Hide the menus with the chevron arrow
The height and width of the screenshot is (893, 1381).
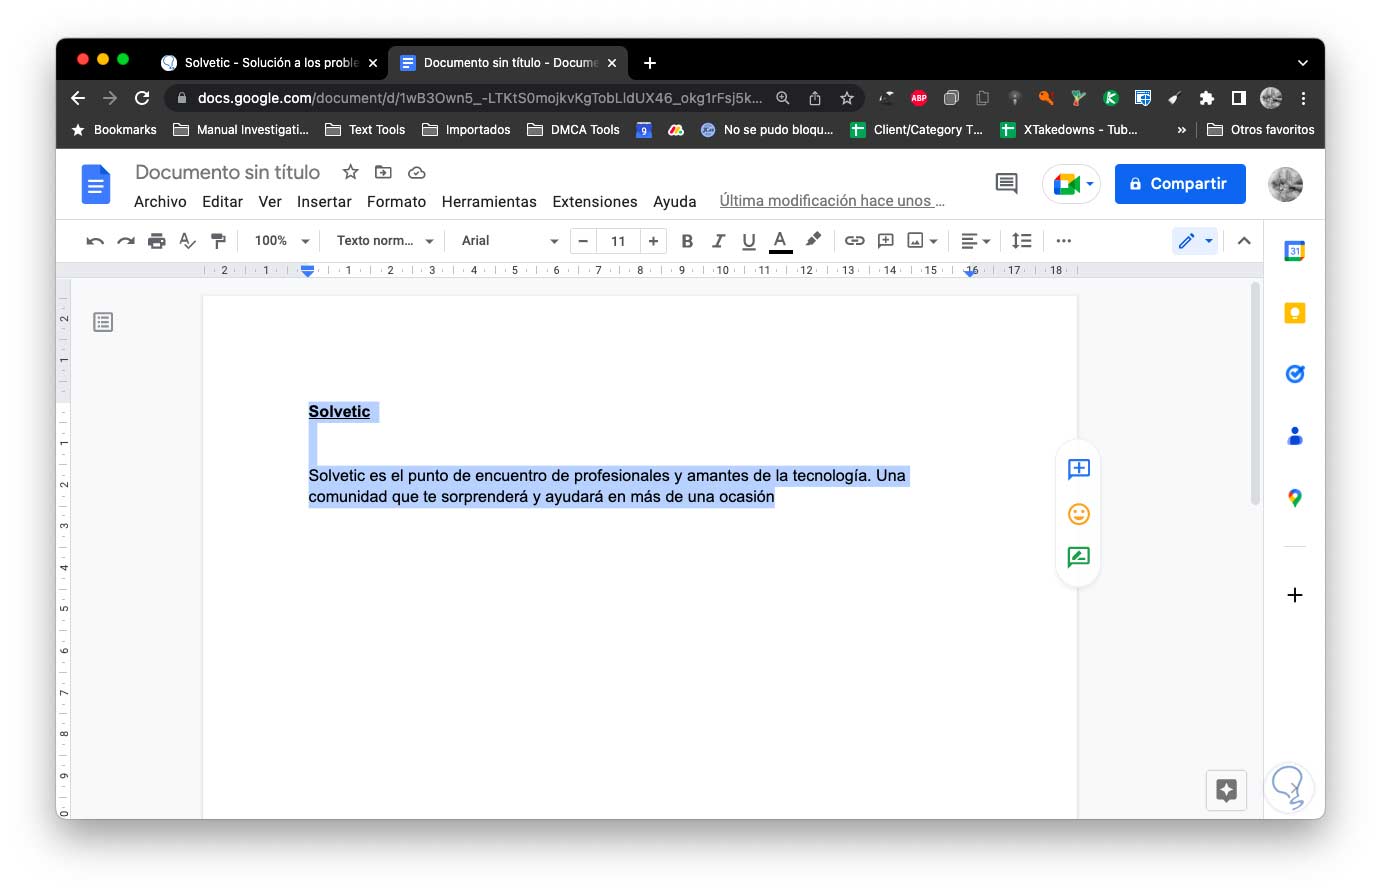pyautogui.click(x=1244, y=241)
